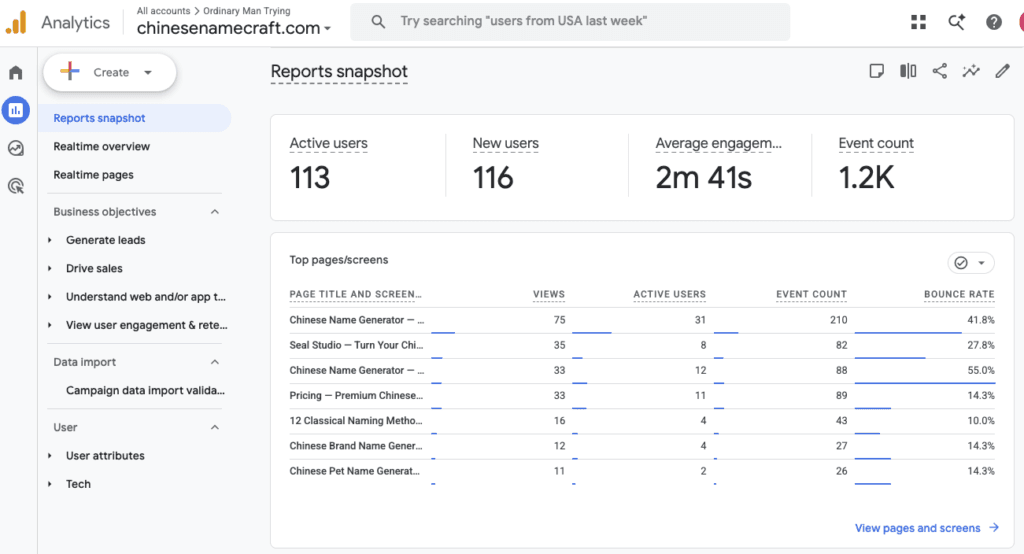Screen dimensions: 1024x554
Task: Expand Tech tree item
Action: coord(50,484)
